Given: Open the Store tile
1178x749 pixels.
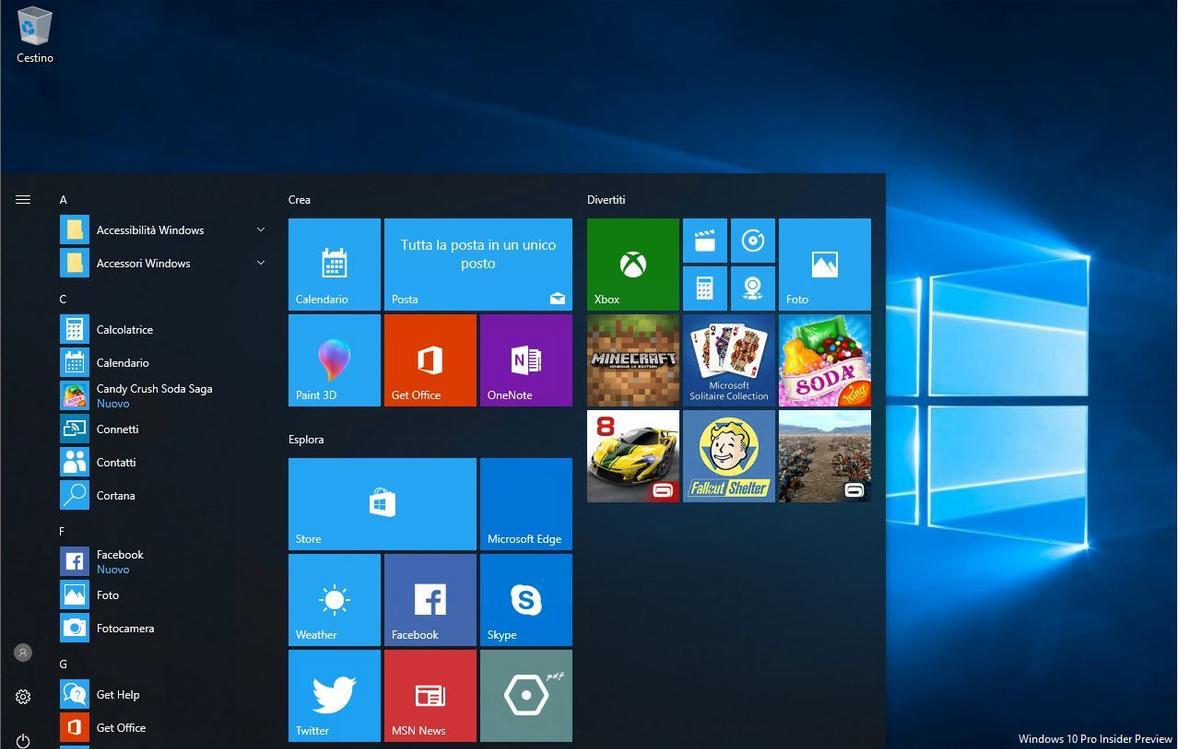Looking at the screenshot, I should pos(382,504).
